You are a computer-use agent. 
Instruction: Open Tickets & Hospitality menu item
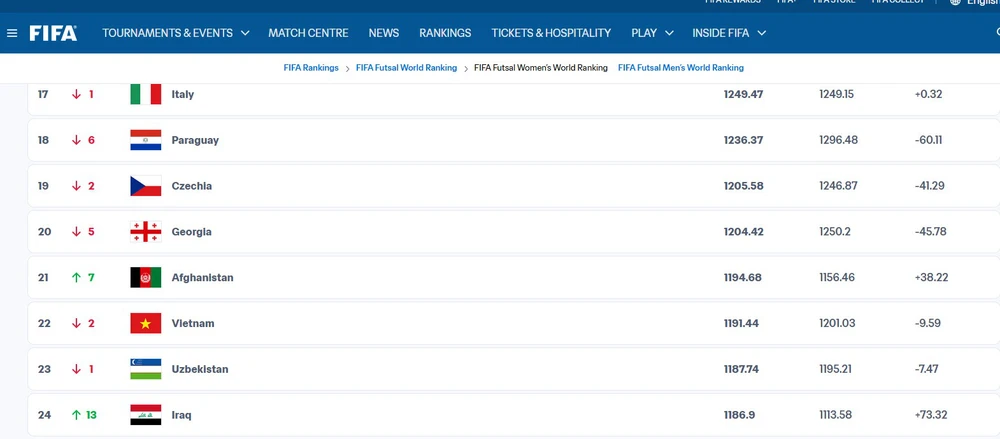coord(551,33)
